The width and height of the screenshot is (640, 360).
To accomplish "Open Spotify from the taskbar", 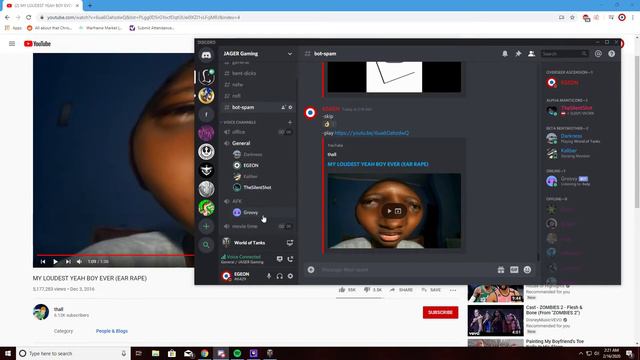I will (x=237, y=353).
